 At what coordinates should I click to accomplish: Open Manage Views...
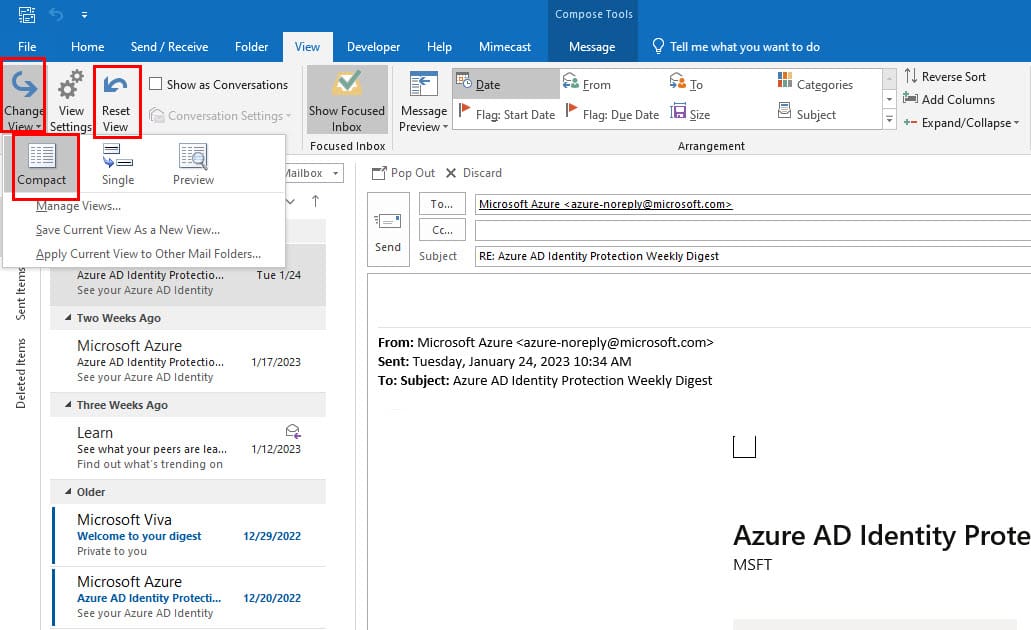point(79,206)
